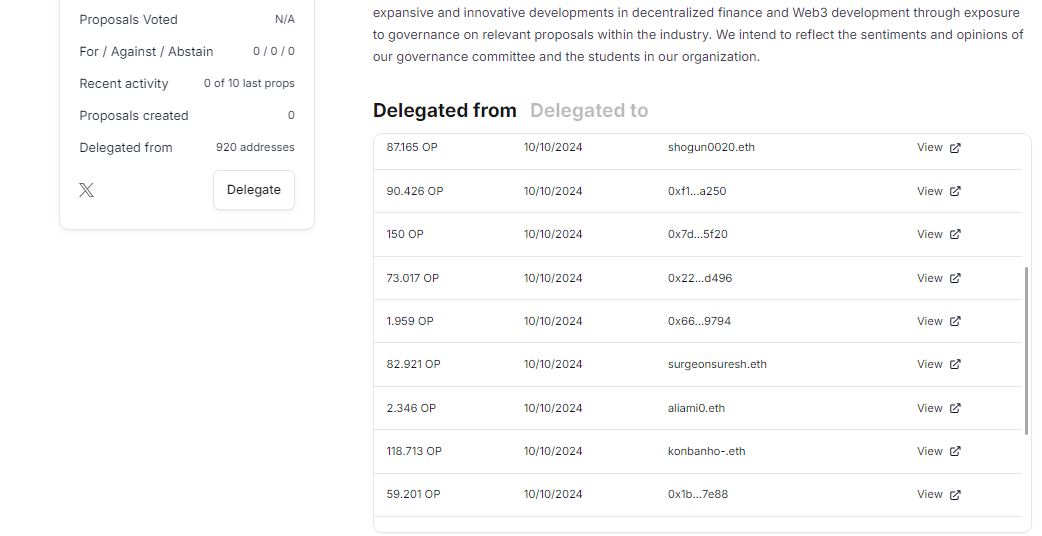The width and height of the screenshot is (1042, 536).
Task: Select the 920 addresses count
Action: click(255, 147)
